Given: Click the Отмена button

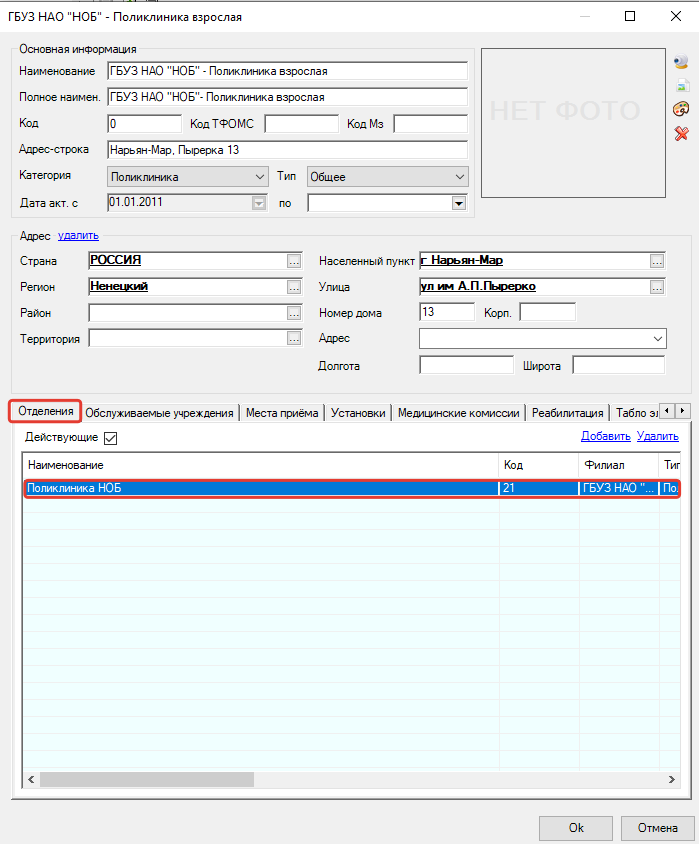Looking at the screenshot, I should (657, 828).
